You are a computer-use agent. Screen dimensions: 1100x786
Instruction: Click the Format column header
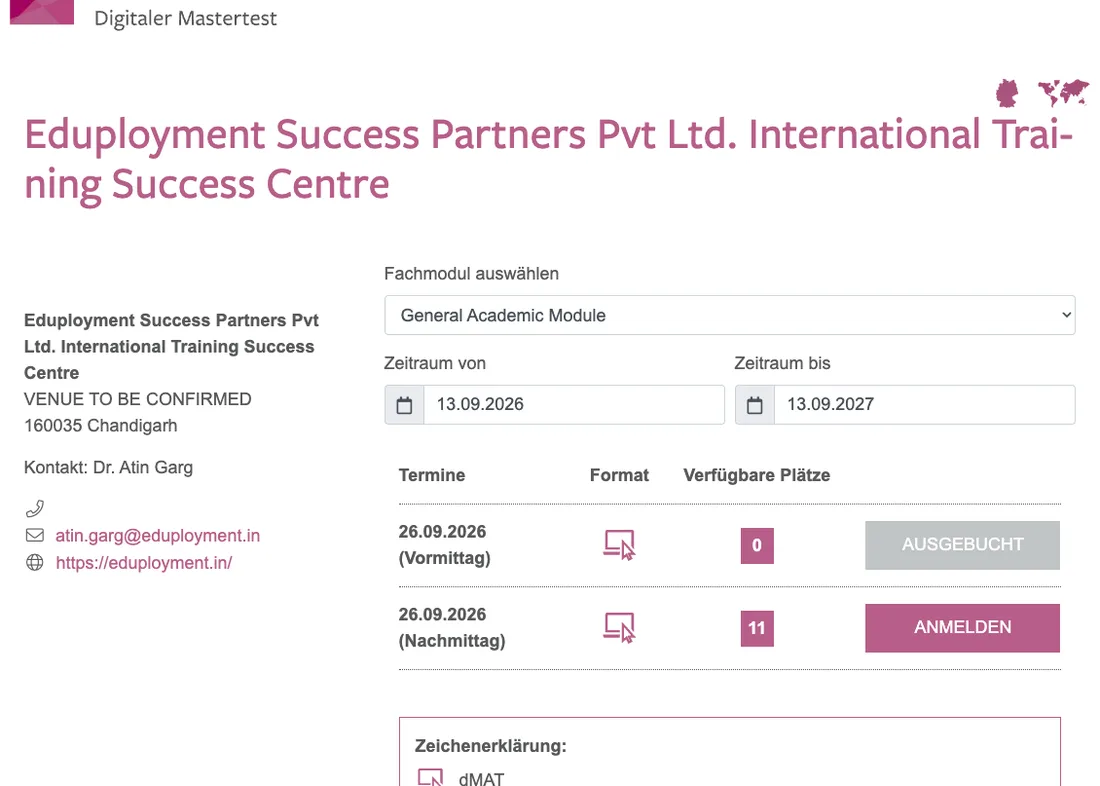click(x=619, y=475)
